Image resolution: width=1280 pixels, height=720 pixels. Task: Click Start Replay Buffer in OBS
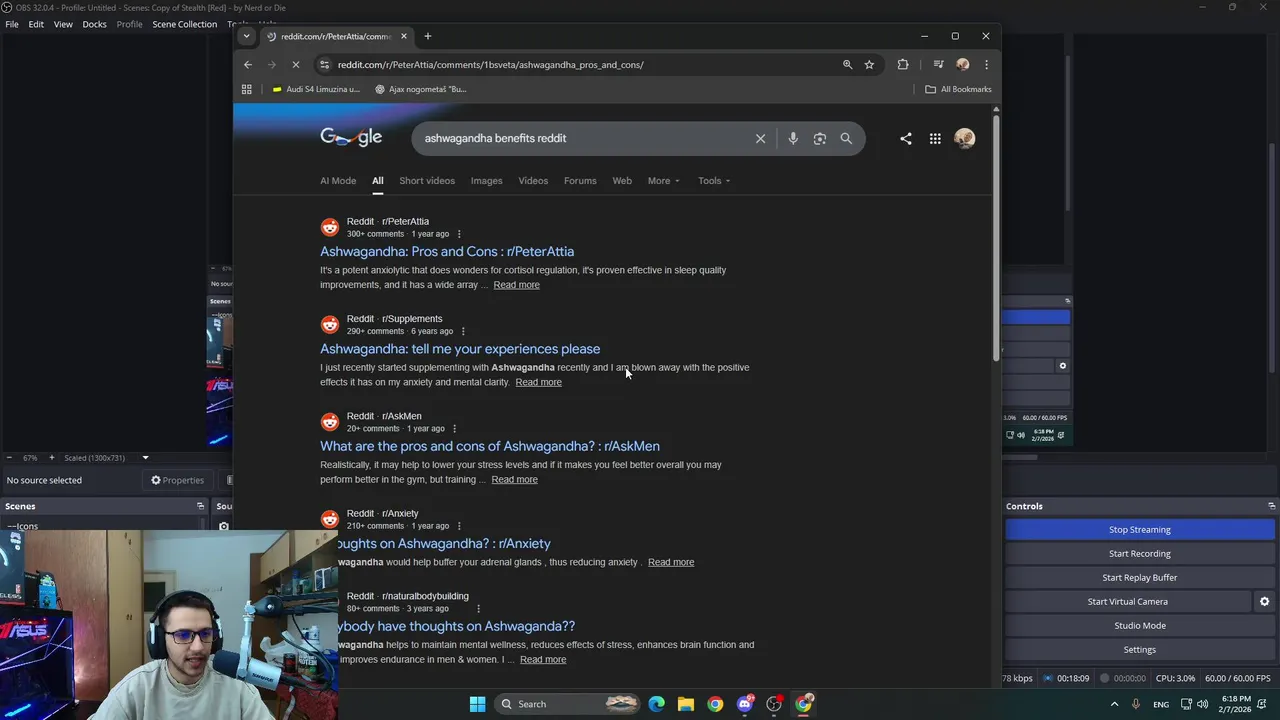tap(1139, 578)
